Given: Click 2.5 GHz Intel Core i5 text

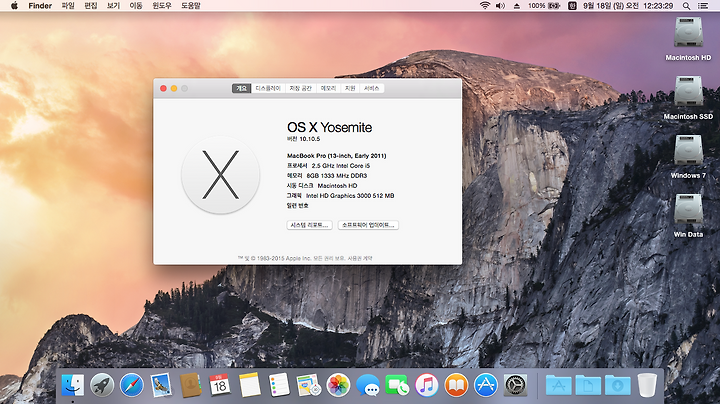Looking at the screenshot, I should (341, 166).
